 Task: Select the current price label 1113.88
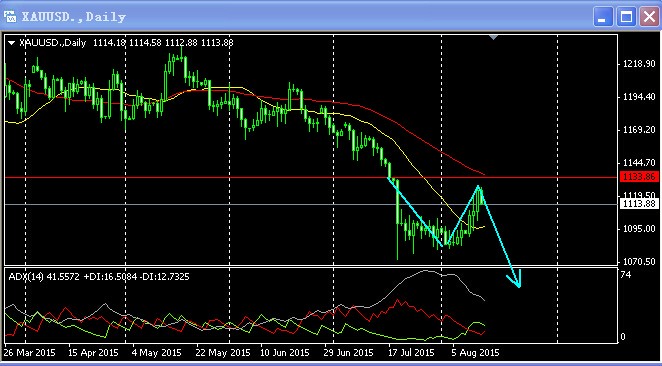(639, 204)
